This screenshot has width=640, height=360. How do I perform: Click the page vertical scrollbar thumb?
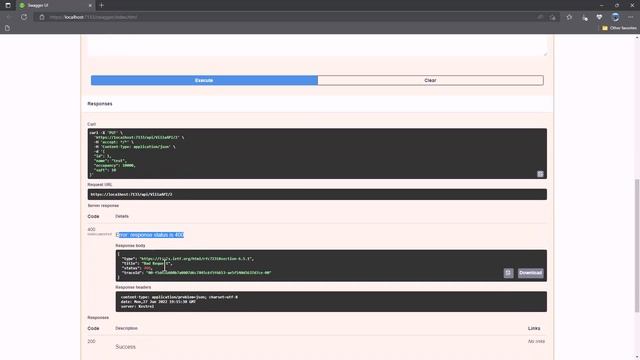637,245
